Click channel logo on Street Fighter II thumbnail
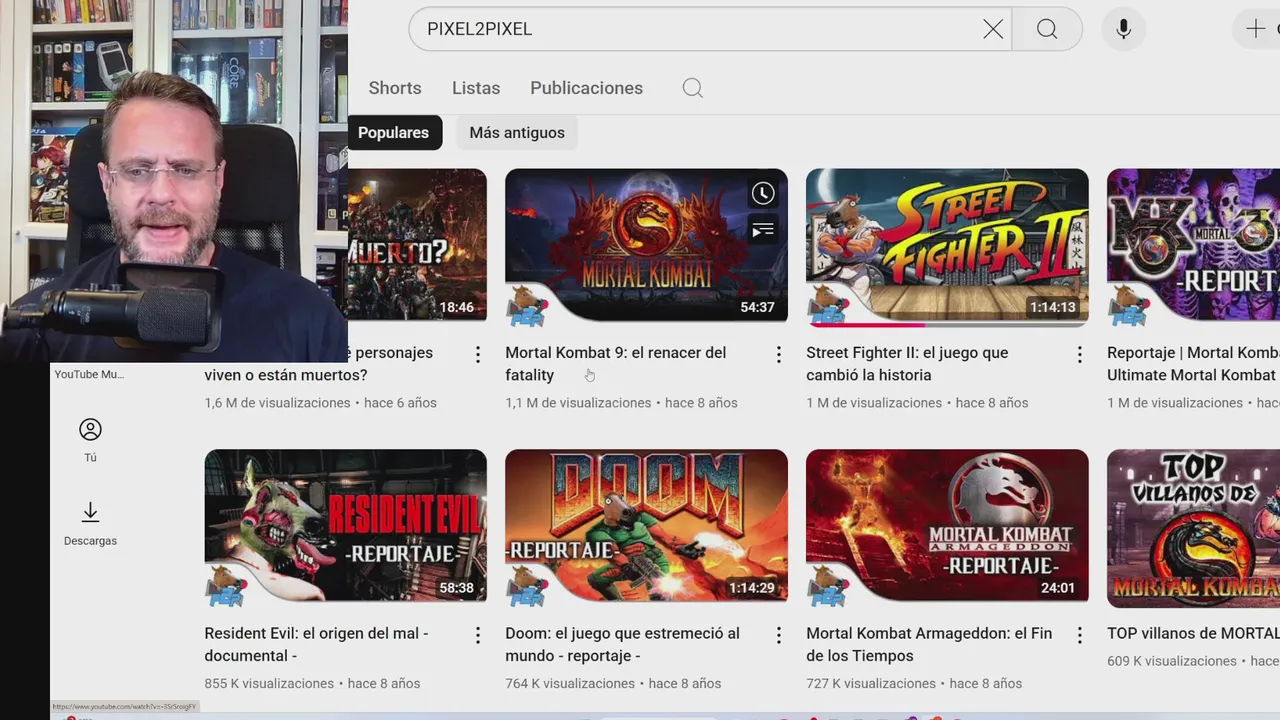Screen dimensions: 1280x720 (827, 306)
